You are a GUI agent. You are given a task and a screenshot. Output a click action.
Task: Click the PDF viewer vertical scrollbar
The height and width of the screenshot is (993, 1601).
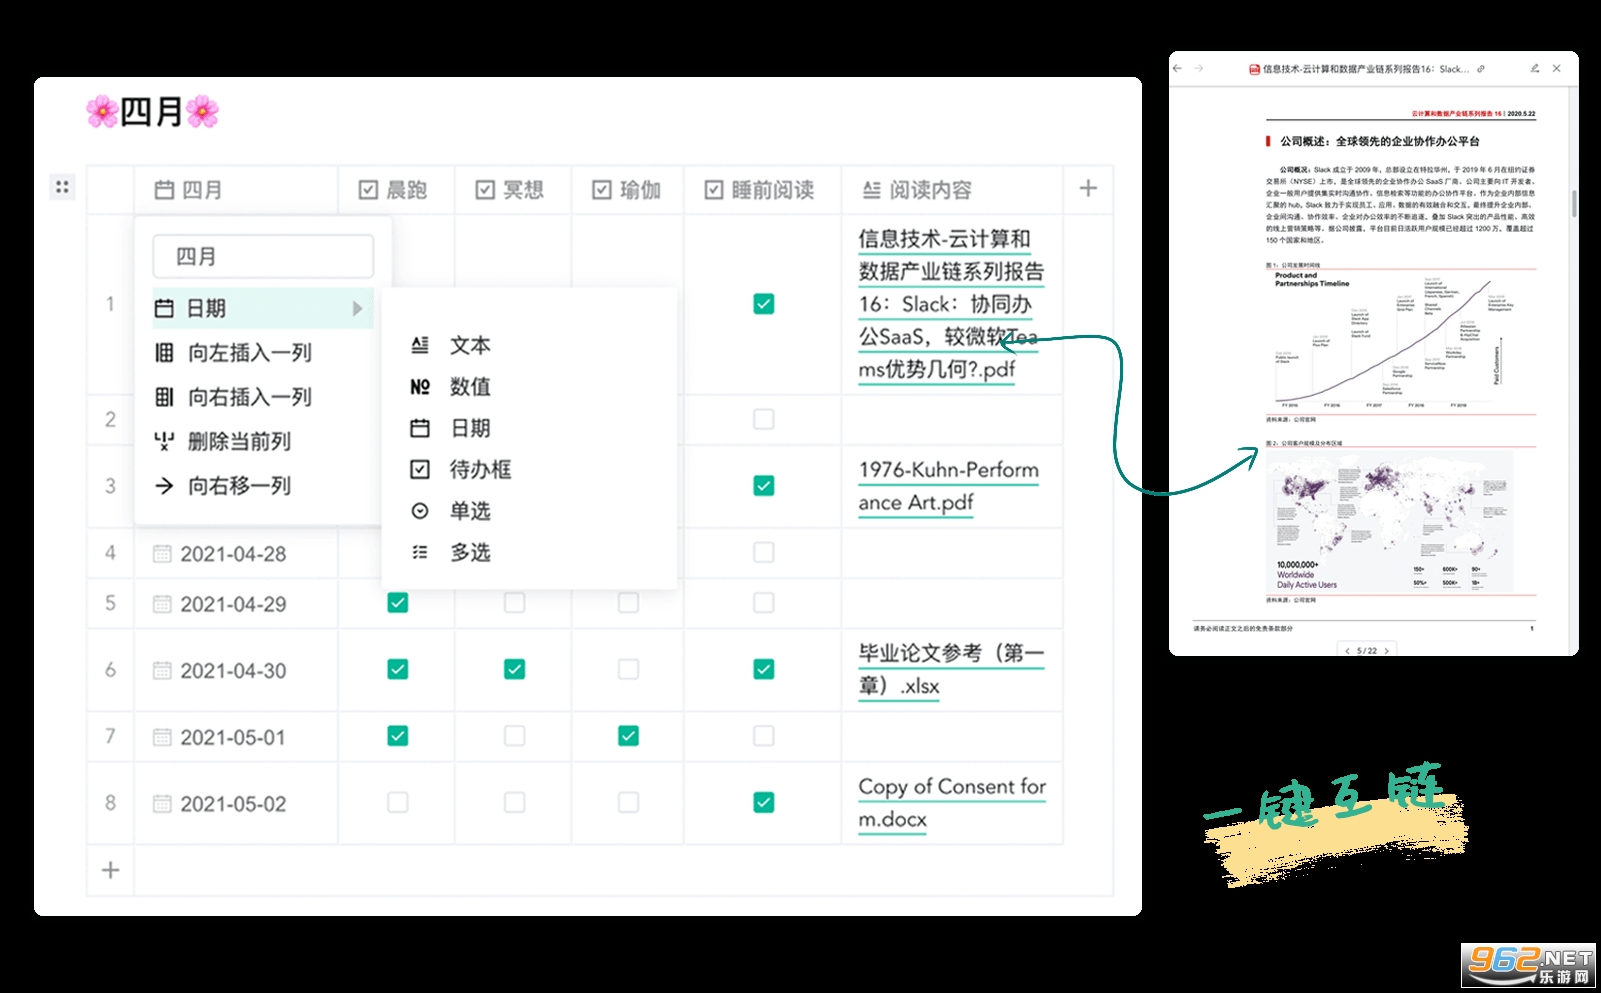(1574, 203)
